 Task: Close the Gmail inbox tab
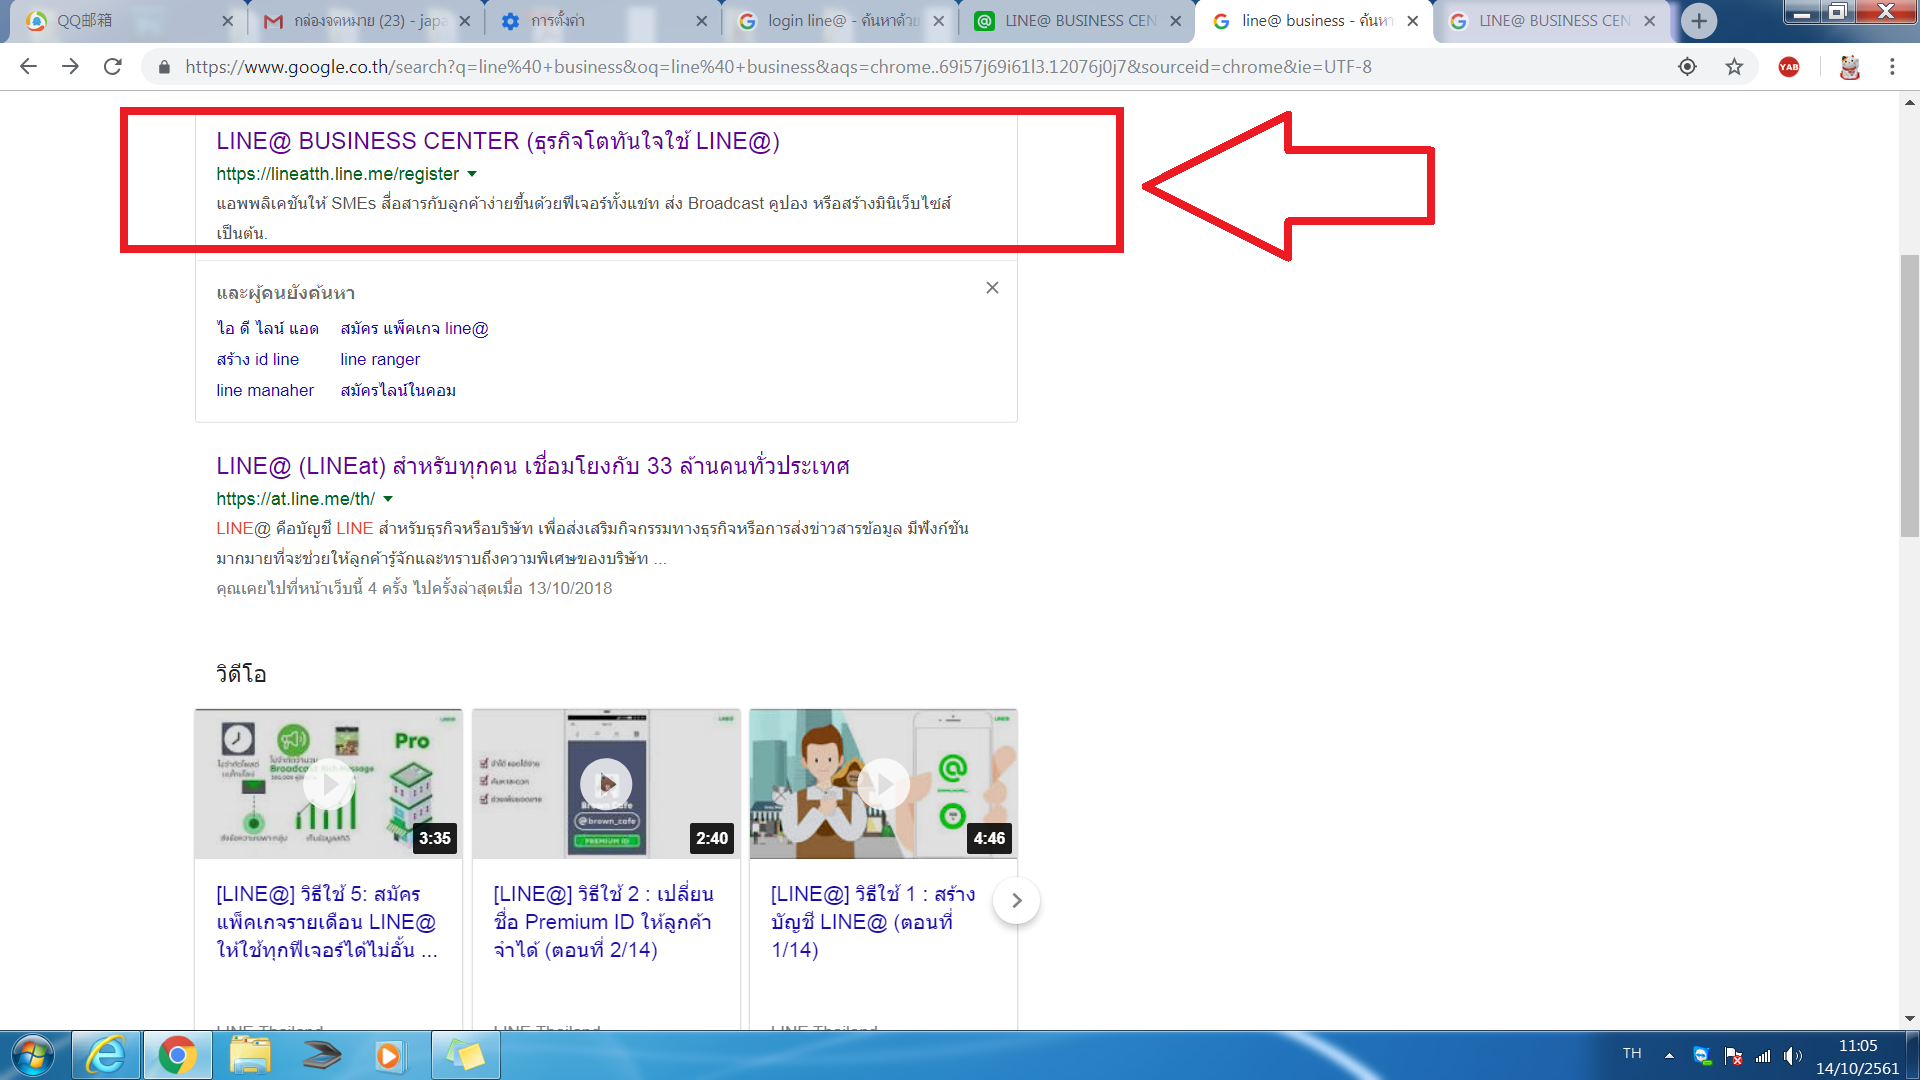pyautogui.click(x=464, y=21)
